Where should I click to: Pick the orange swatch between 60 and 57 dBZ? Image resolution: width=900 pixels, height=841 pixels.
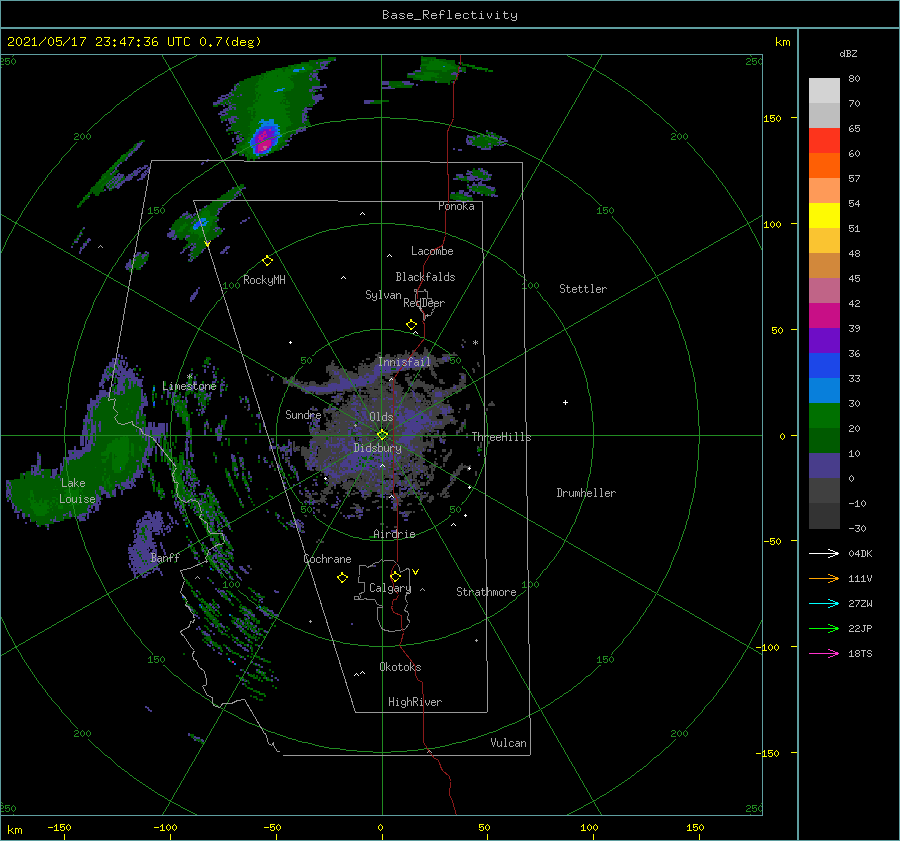(824, 166)
